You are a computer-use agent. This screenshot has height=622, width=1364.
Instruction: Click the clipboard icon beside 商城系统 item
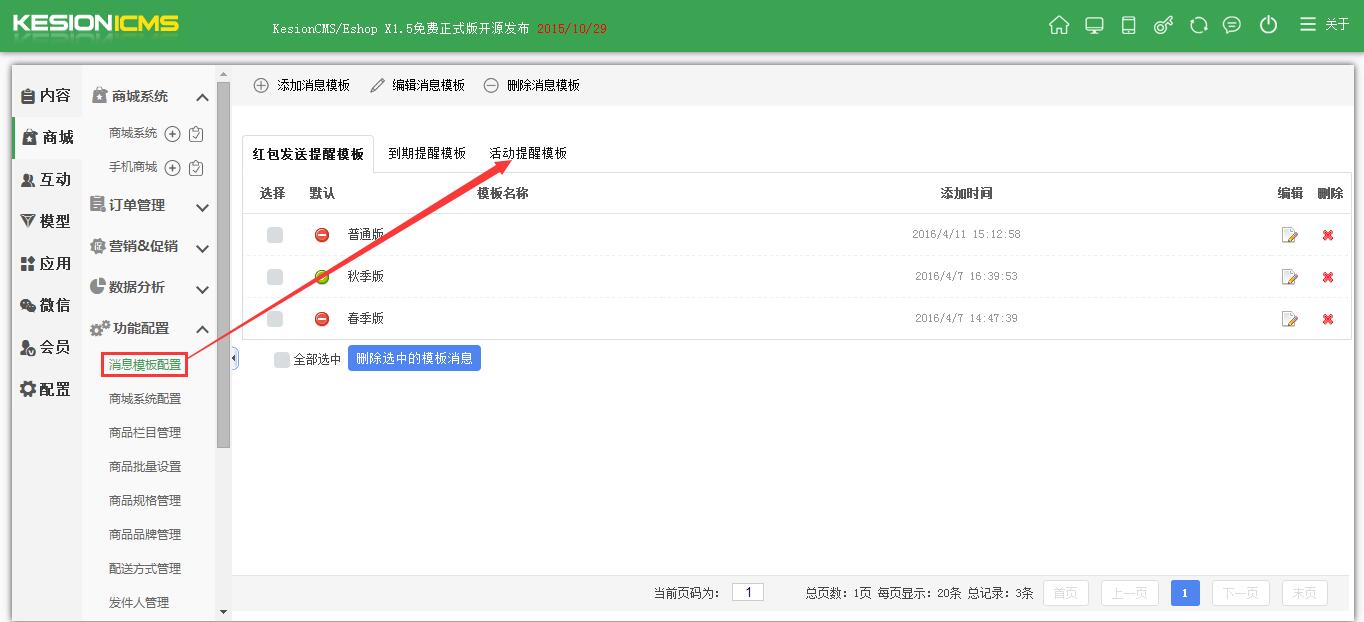pyautogui.click(x=196, y=134)
